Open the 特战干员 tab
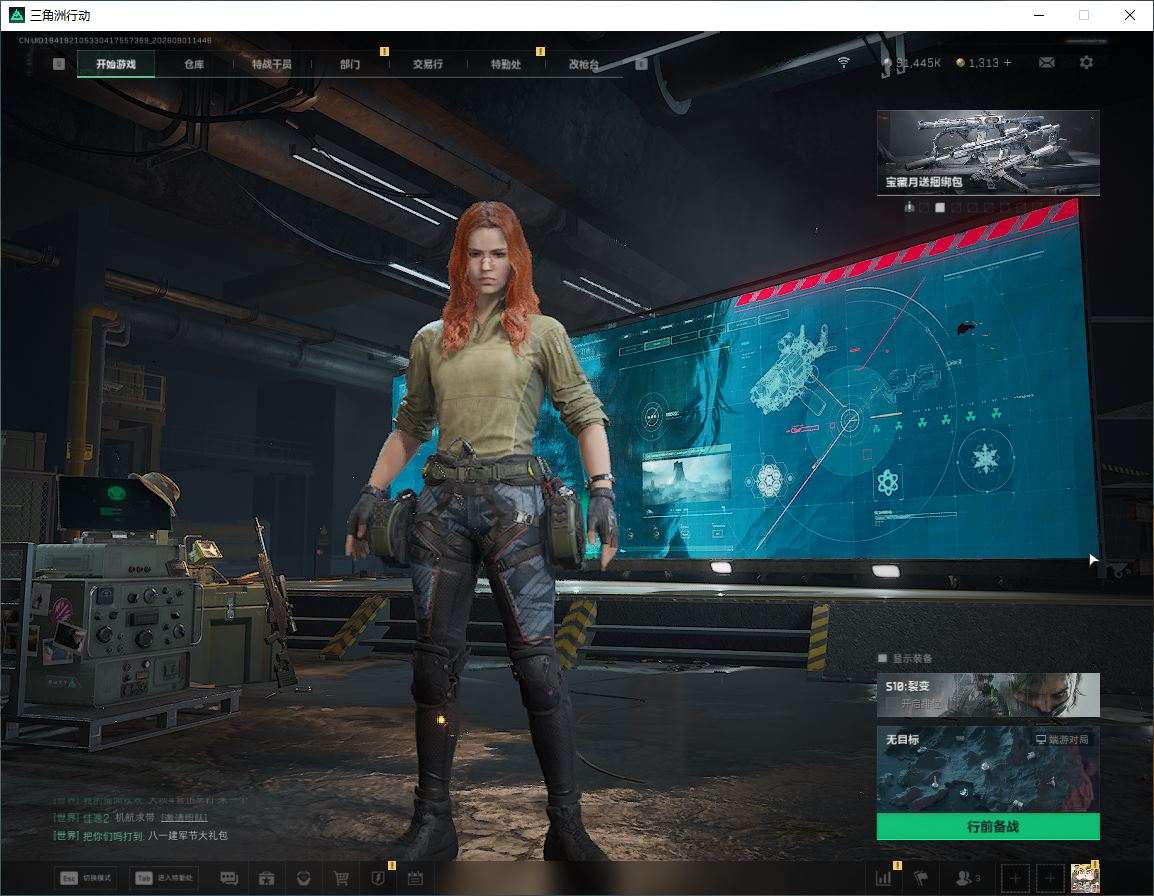Viewport: 1154px width, 896px height. (272, 64)
